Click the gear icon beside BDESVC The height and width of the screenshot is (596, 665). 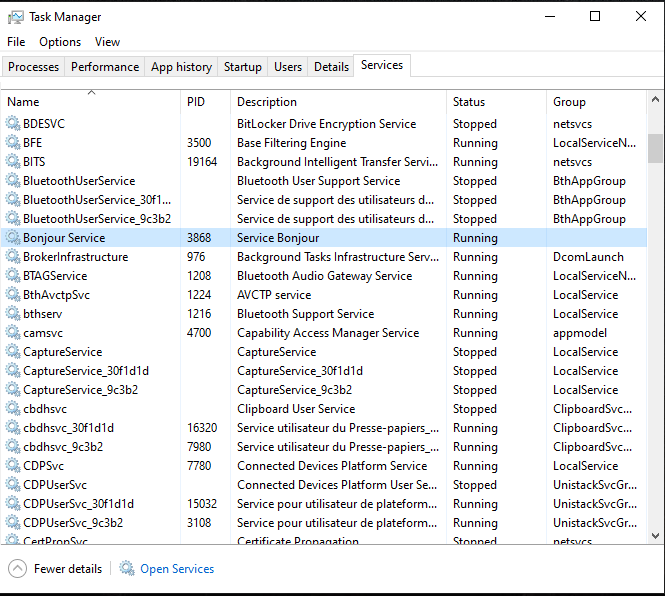point(13,123)
